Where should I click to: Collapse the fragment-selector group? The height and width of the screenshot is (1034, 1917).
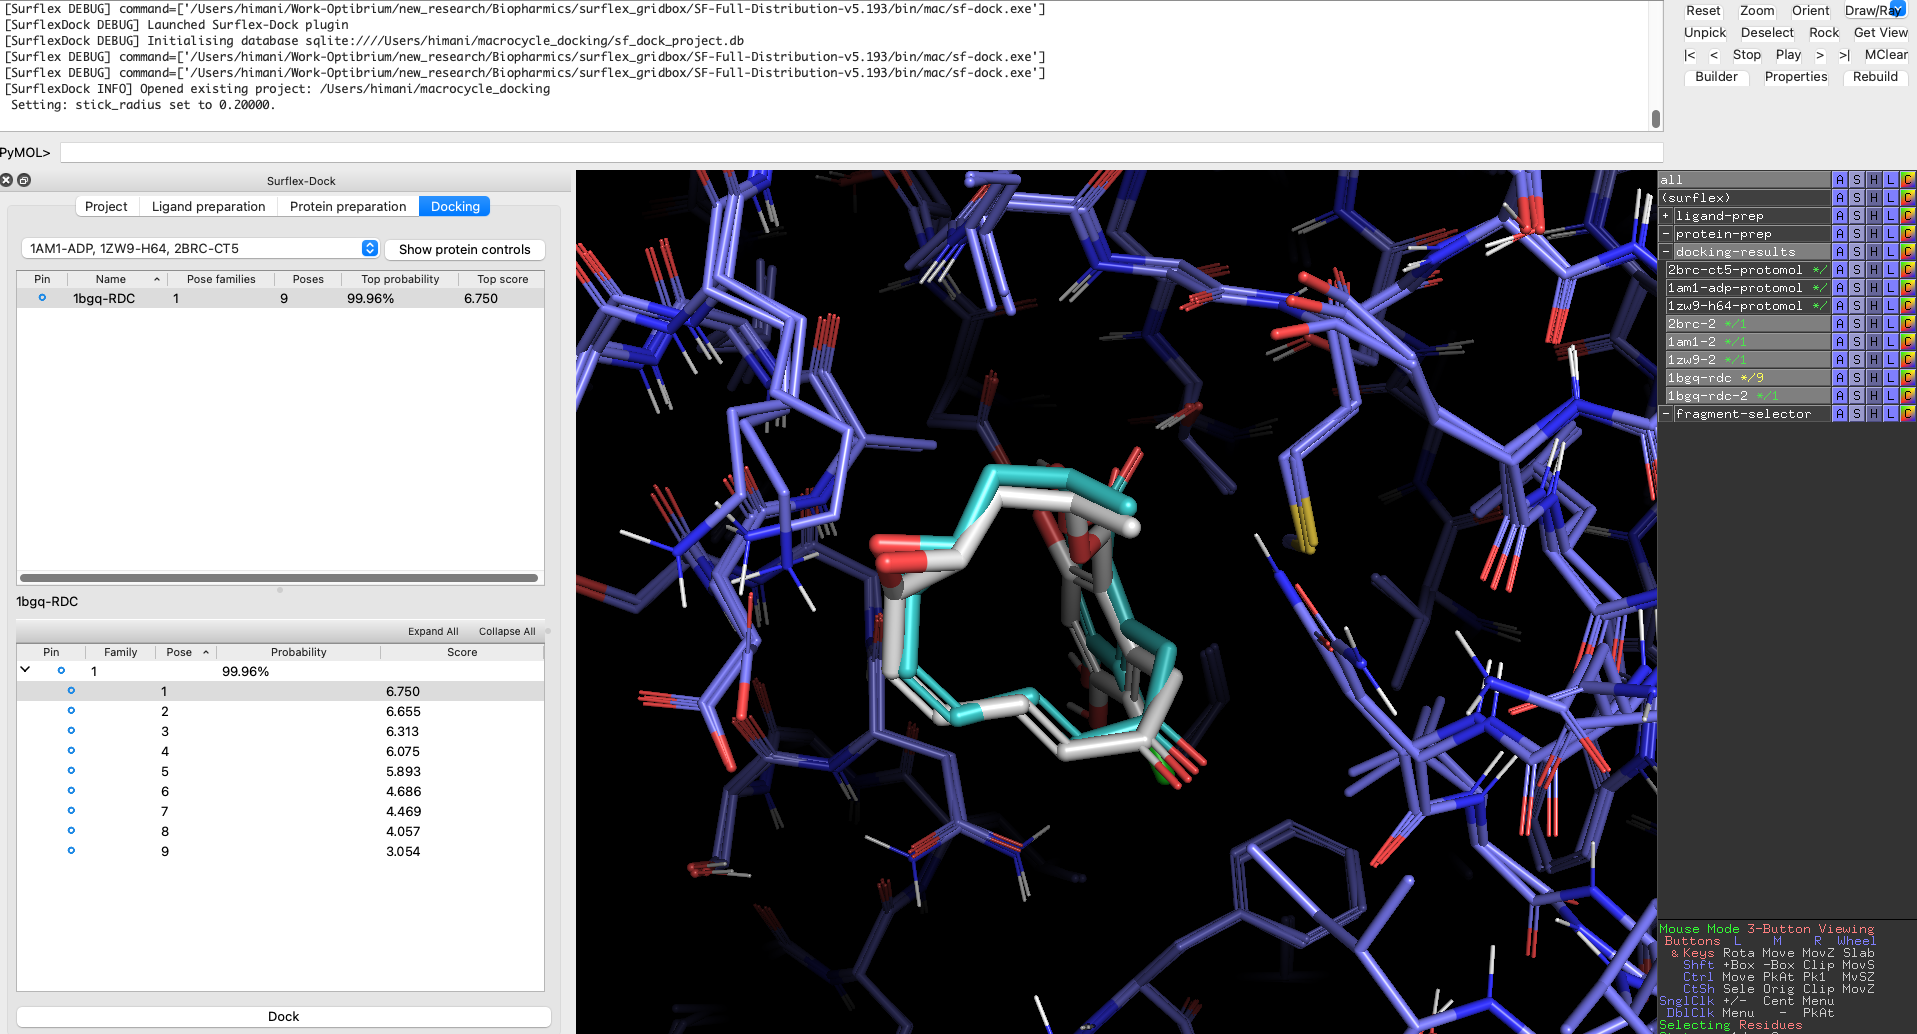click(1666, 414)
